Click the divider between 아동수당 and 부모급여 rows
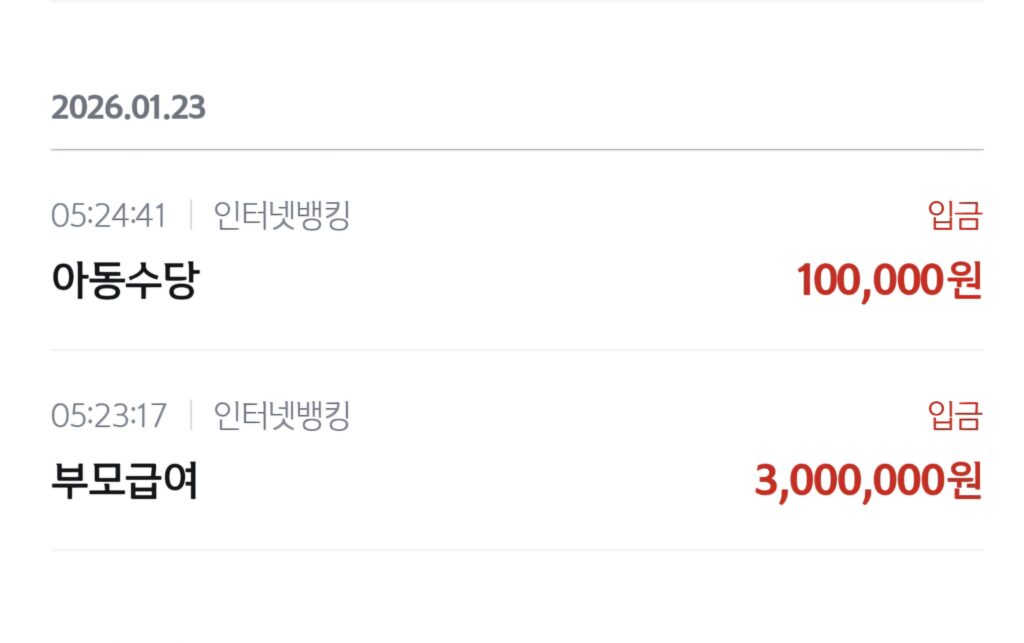This screenshot has width=1024, height=643. click(x=517, y=350)
